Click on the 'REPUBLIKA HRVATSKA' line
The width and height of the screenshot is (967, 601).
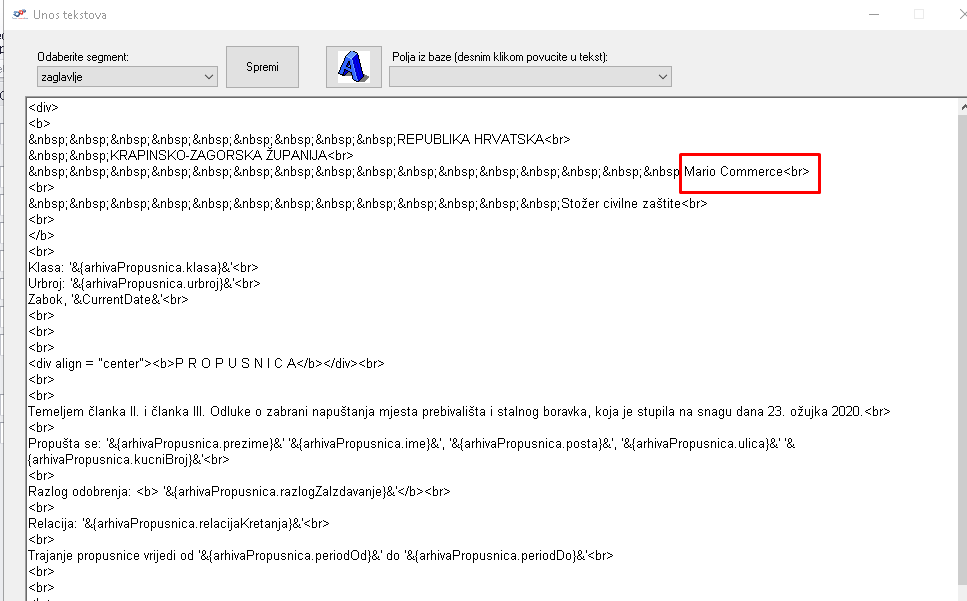tap(470, 140)
